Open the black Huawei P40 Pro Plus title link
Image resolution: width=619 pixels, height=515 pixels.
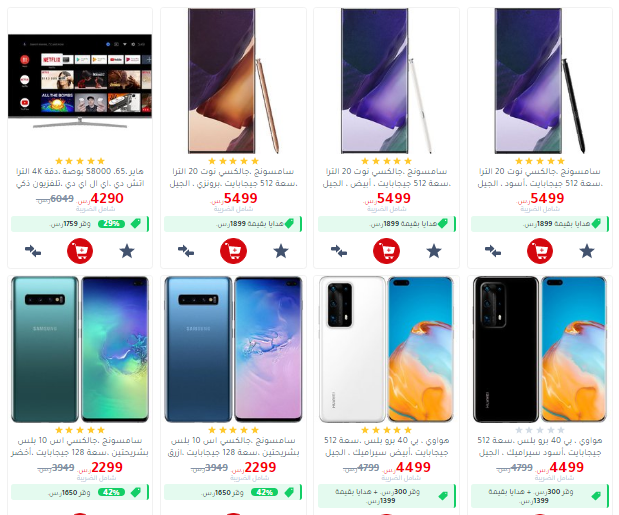click(x=540, y=446)
